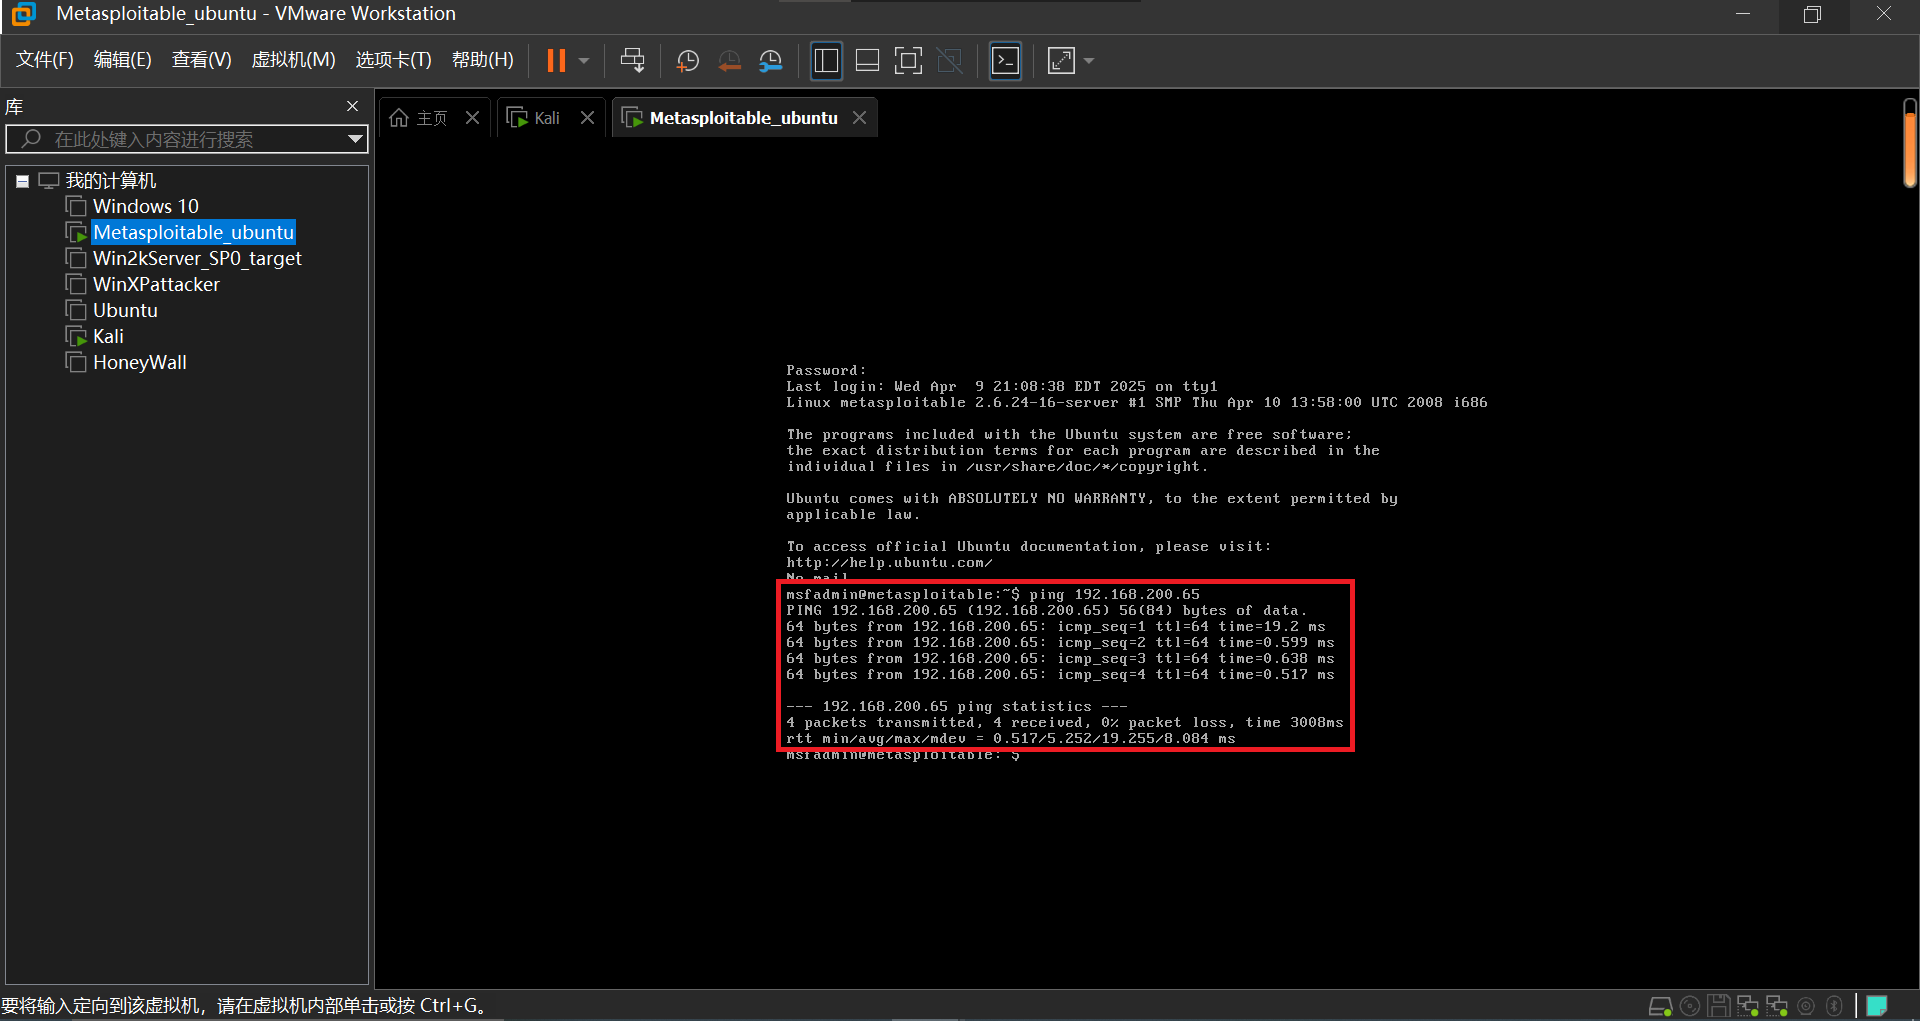This screenshot has width=1920, height=1021.
Task: Click the 'Last login' line in terminal
Action: (x=1002, y=387)
